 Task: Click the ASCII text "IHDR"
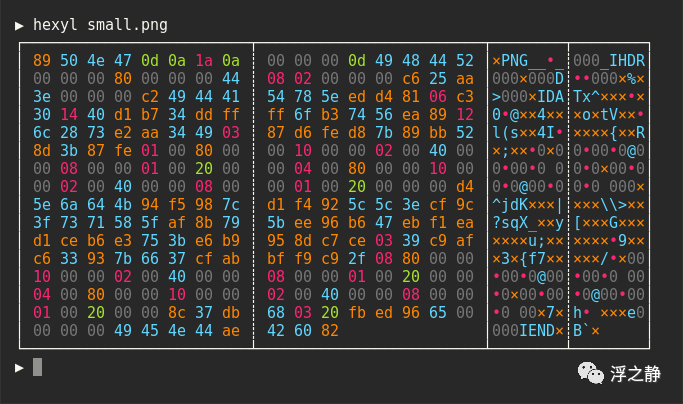(627, 61)
